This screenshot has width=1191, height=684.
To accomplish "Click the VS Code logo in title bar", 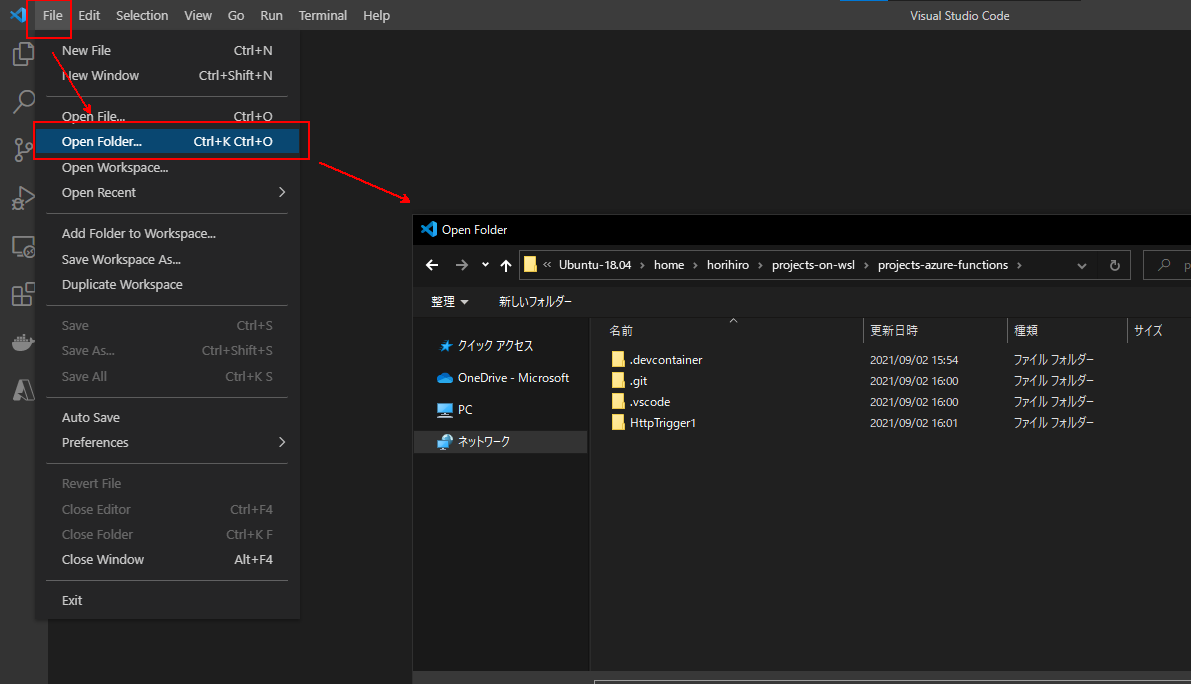I will tap(17, 15).
